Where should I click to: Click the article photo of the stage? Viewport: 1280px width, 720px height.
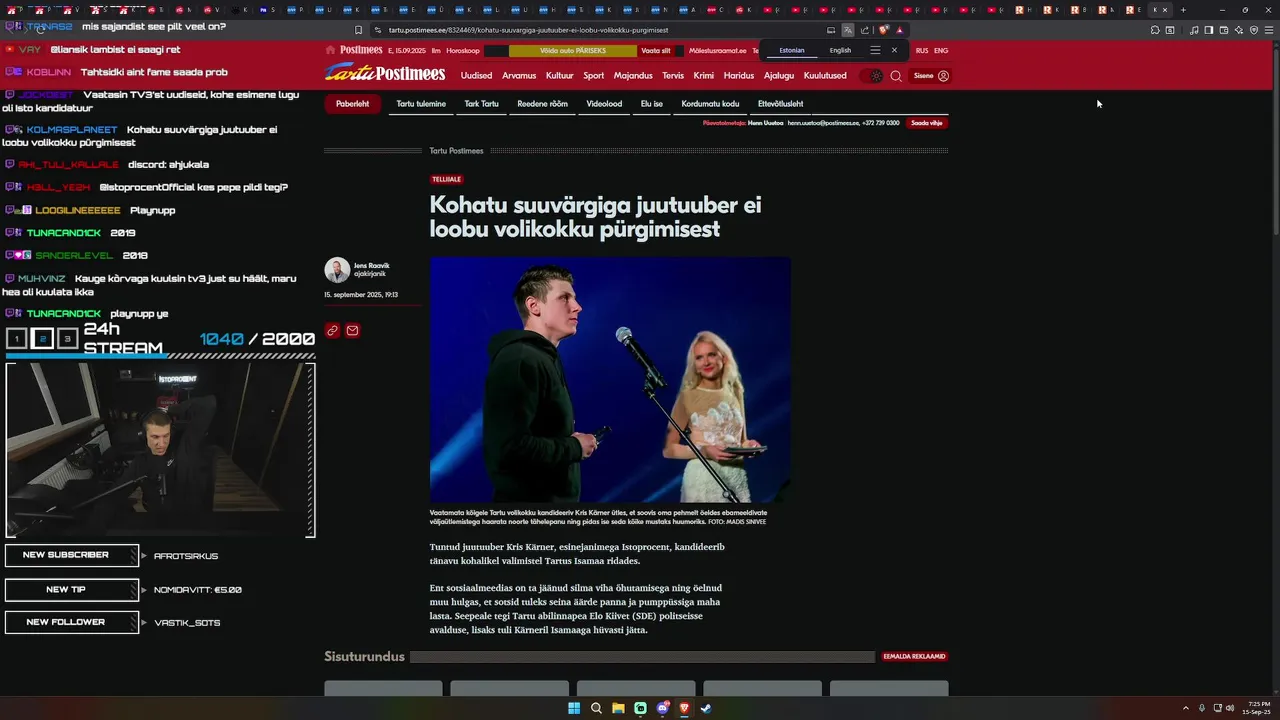pyautogui.click(x=610, y=380)
